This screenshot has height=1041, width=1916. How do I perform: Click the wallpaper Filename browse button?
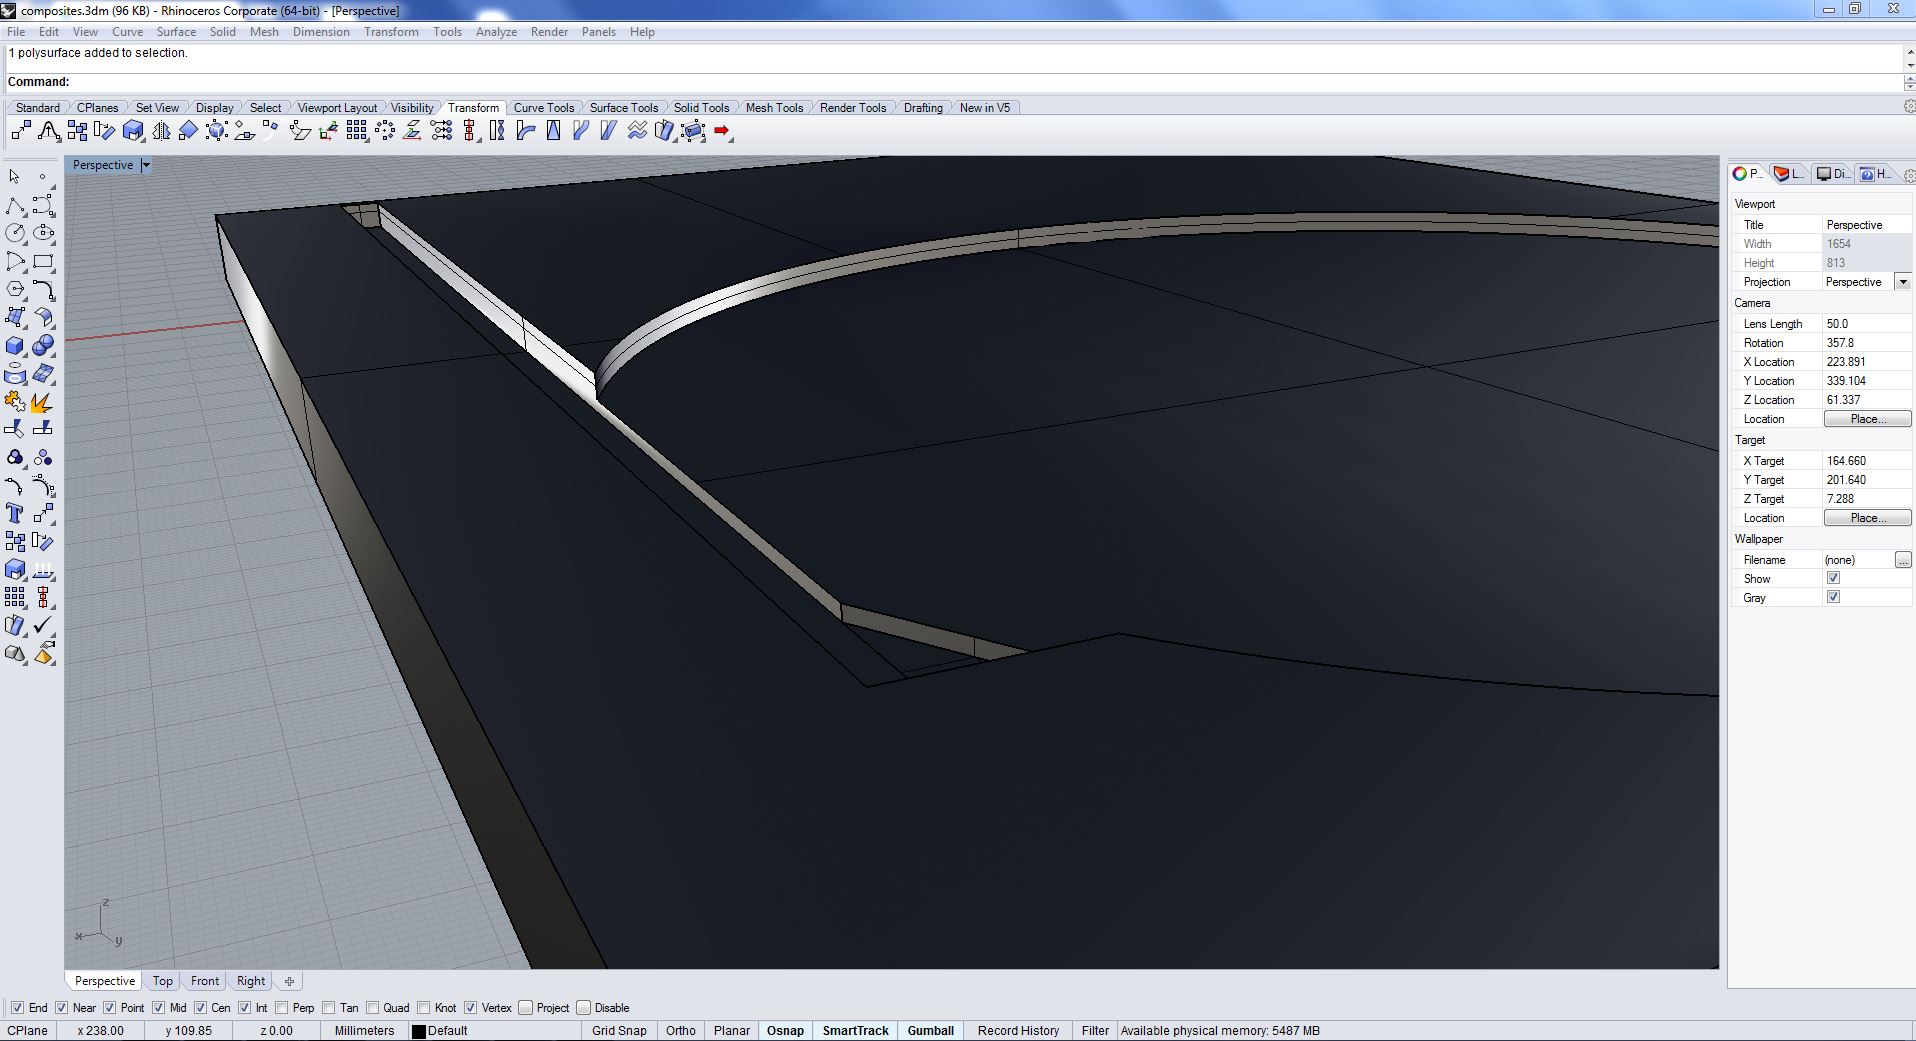click(1903, 560)
